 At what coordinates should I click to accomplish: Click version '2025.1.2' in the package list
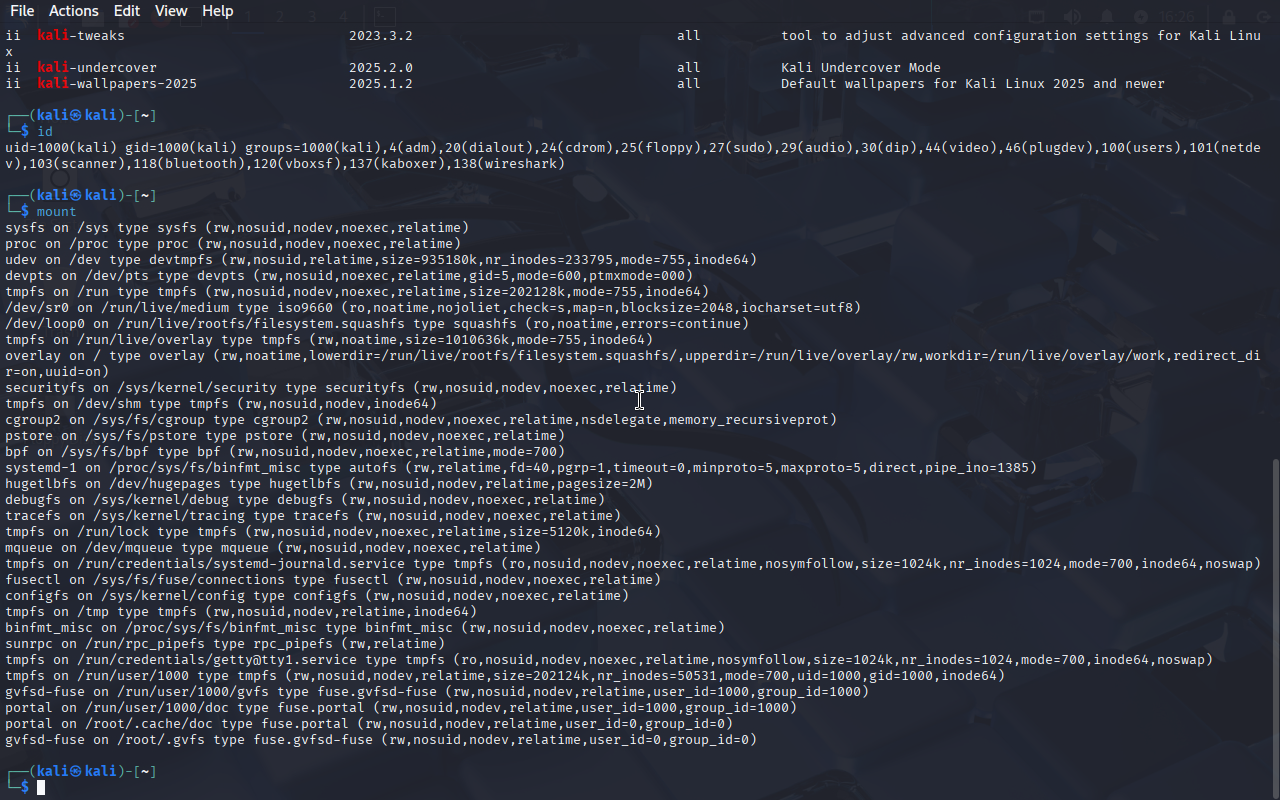[381, 83]
